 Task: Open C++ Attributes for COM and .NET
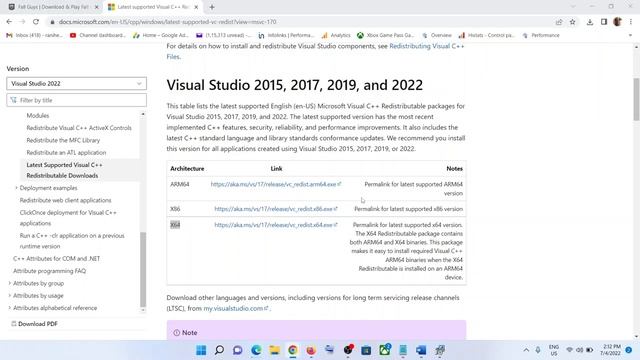(x=56, y=258)
